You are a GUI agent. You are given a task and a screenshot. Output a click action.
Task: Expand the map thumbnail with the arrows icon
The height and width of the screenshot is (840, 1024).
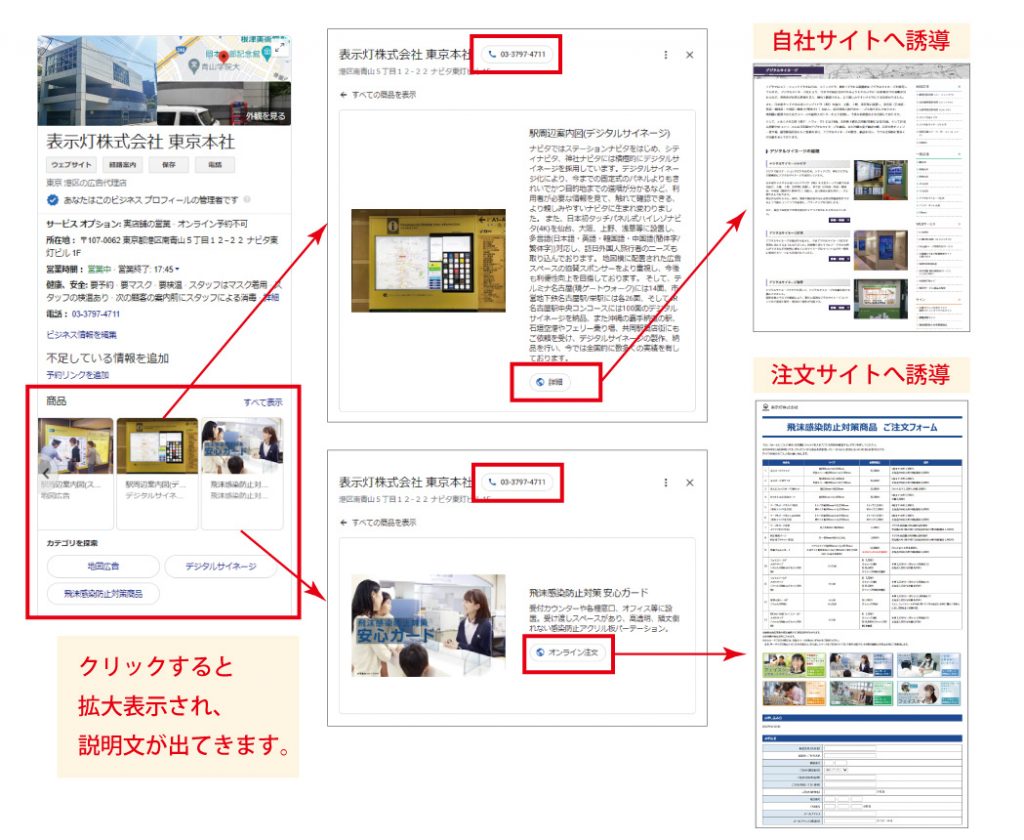(x=281, y=46)
